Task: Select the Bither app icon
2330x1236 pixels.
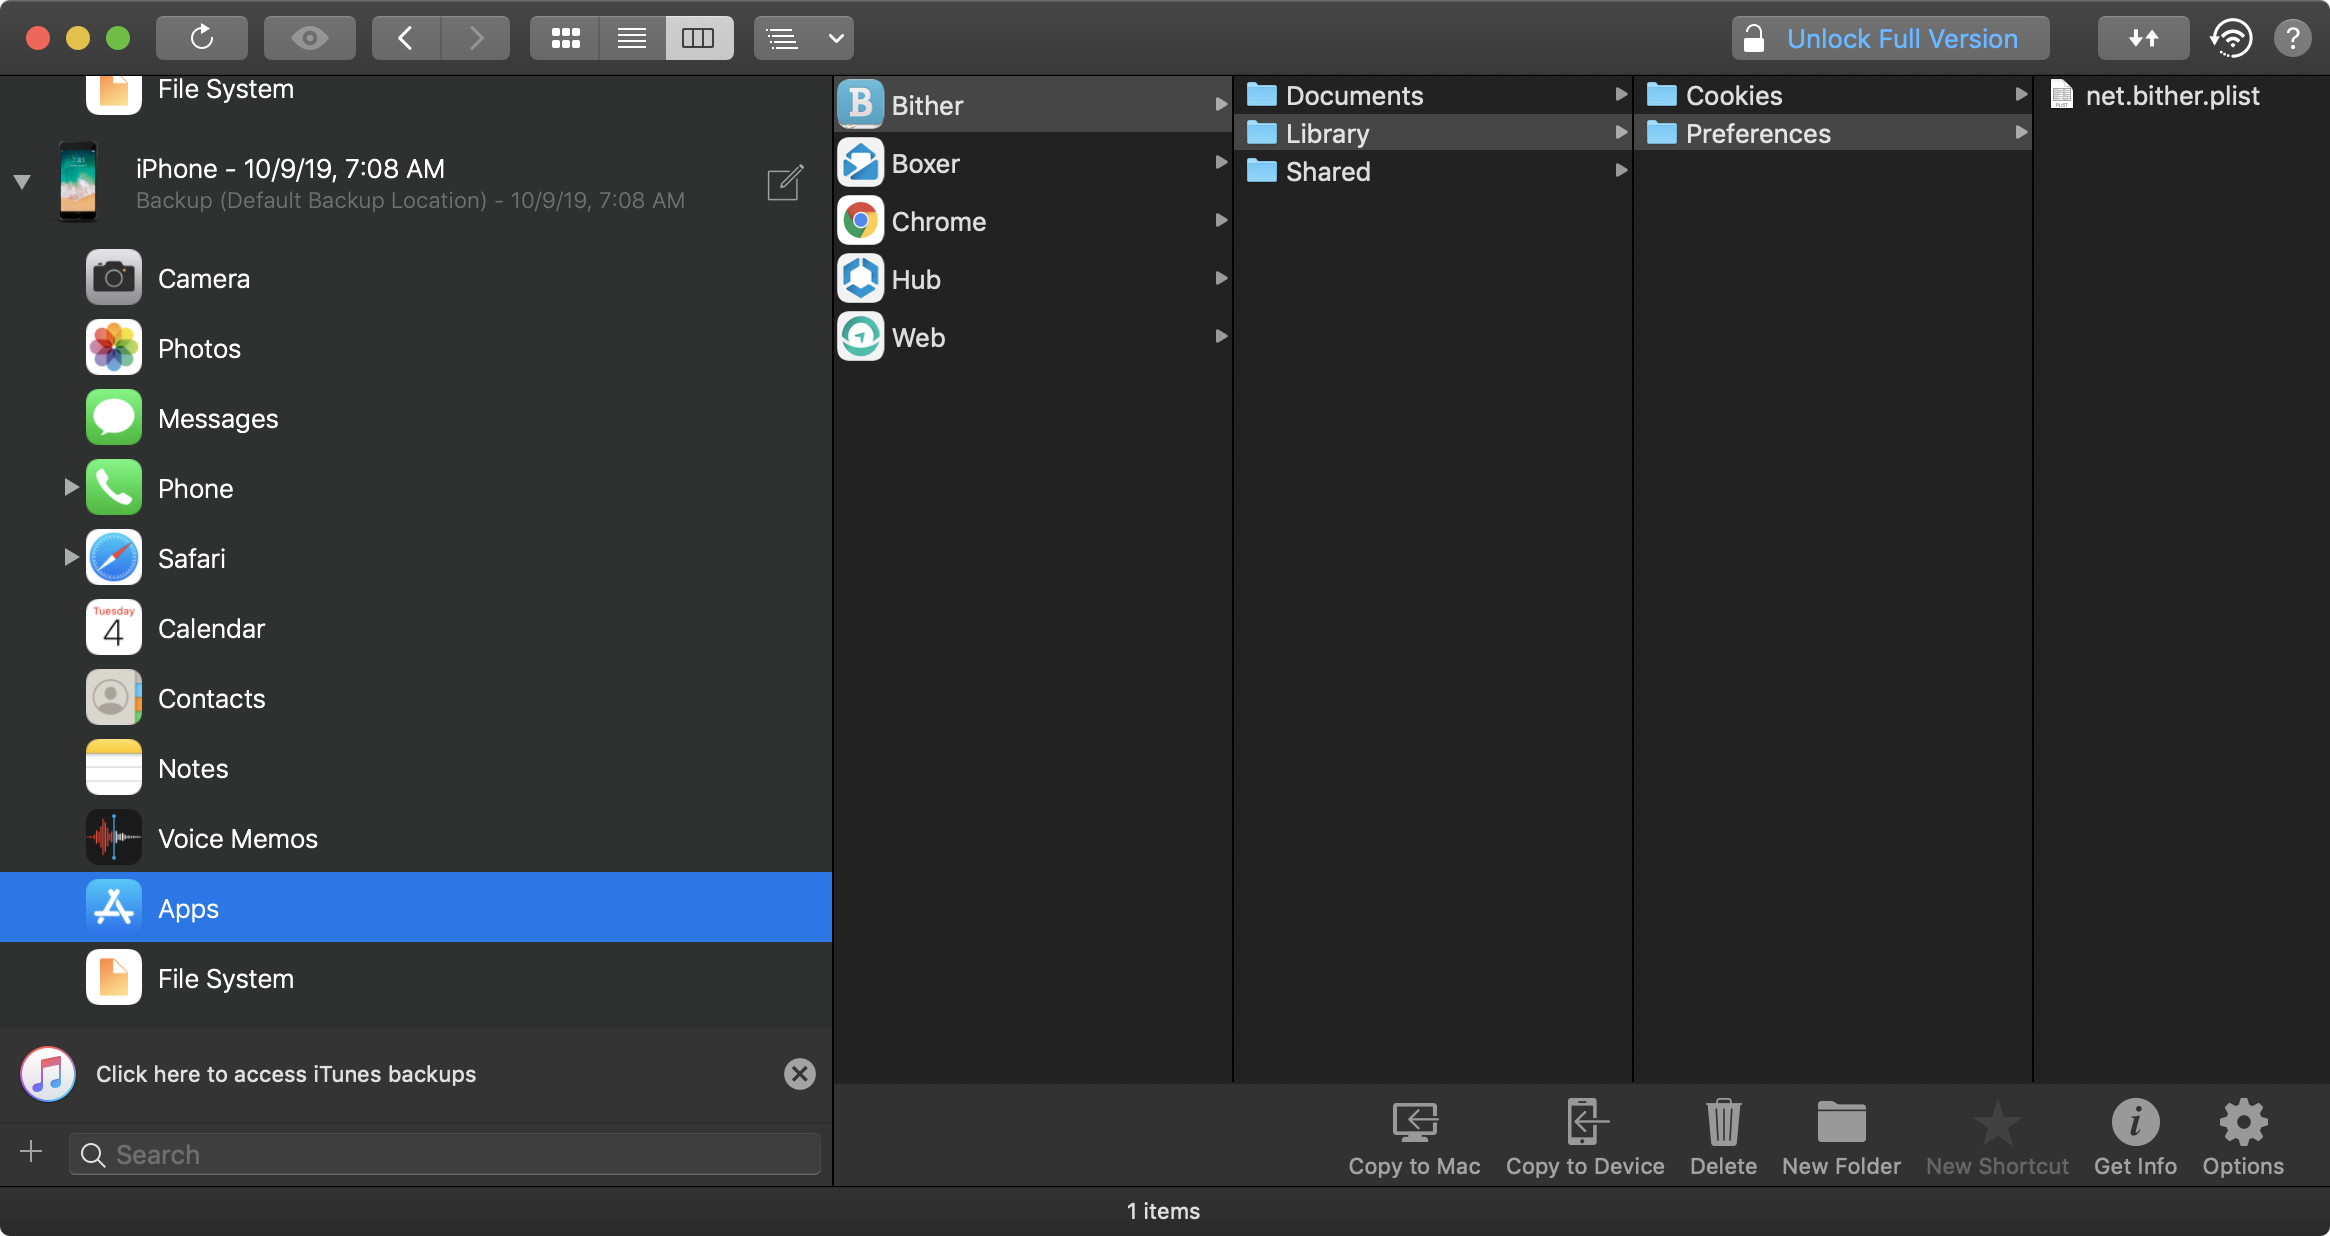Action: pyautogui.click(x=861, y=105)
